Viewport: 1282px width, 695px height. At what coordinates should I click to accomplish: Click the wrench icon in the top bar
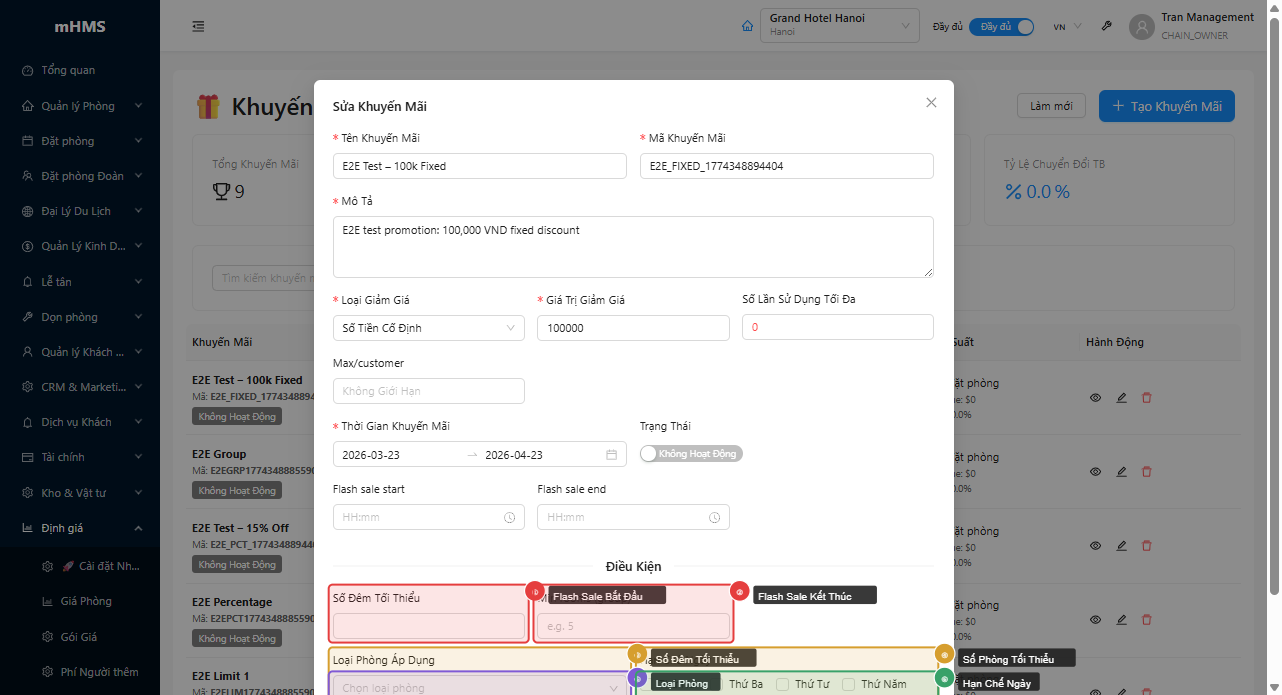[x=1106, y=26]
